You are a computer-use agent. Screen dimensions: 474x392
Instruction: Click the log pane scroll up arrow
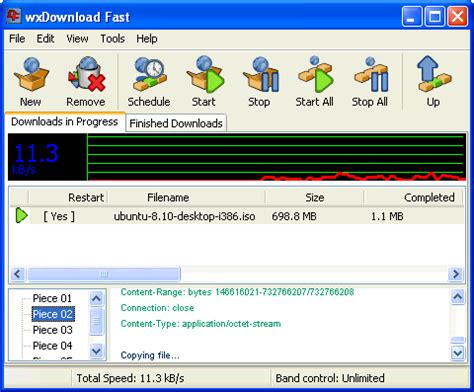click(458, 297)
